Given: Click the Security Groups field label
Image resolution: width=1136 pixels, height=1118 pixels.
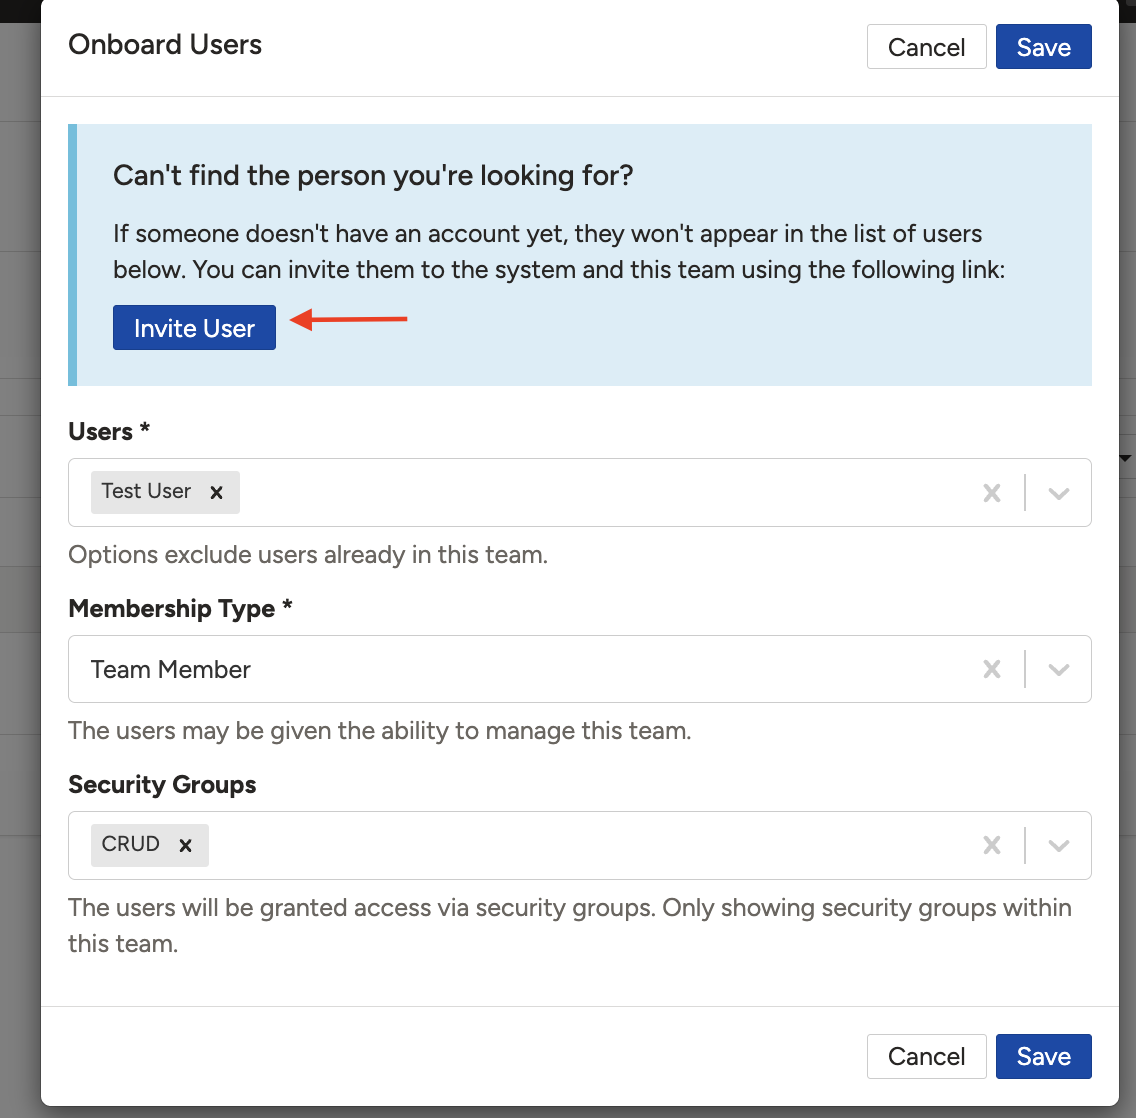Looking at the screenshot, I should coord(162,785).
